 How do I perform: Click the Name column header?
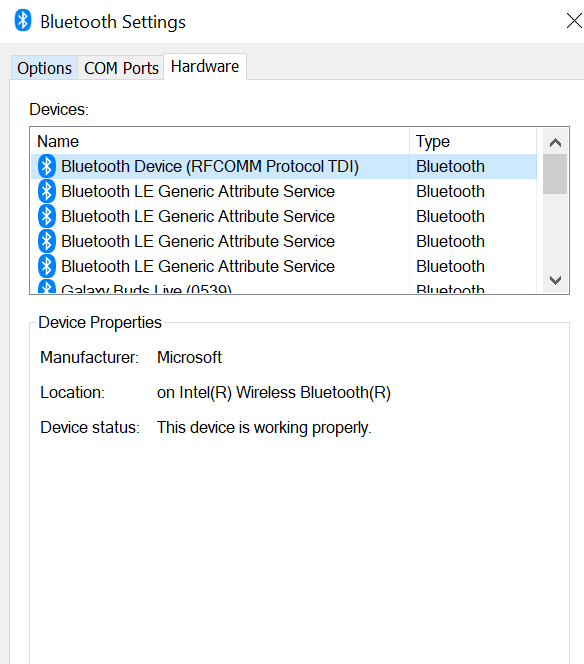click(x=220, y=141)
